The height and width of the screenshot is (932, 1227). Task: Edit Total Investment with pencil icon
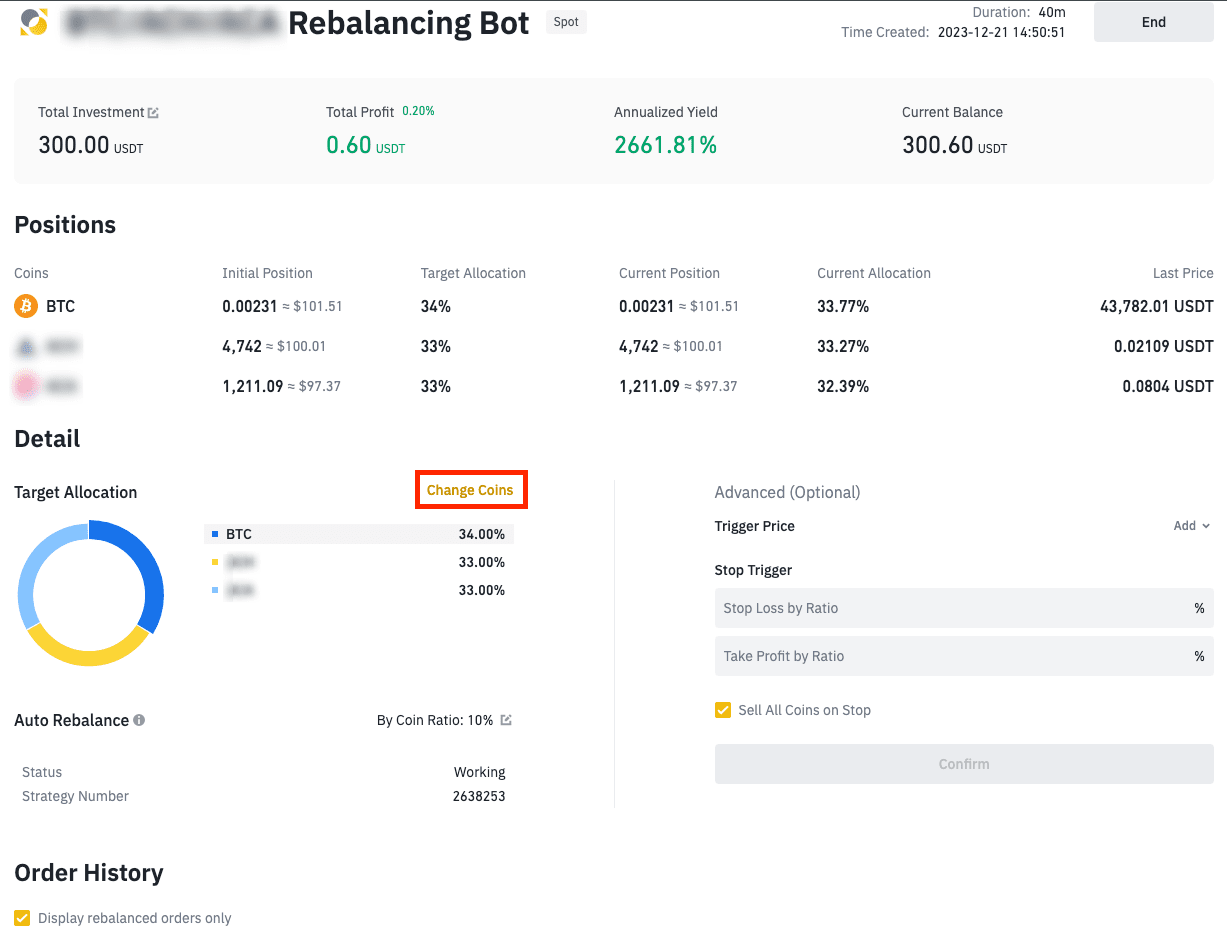coord(153,113)
